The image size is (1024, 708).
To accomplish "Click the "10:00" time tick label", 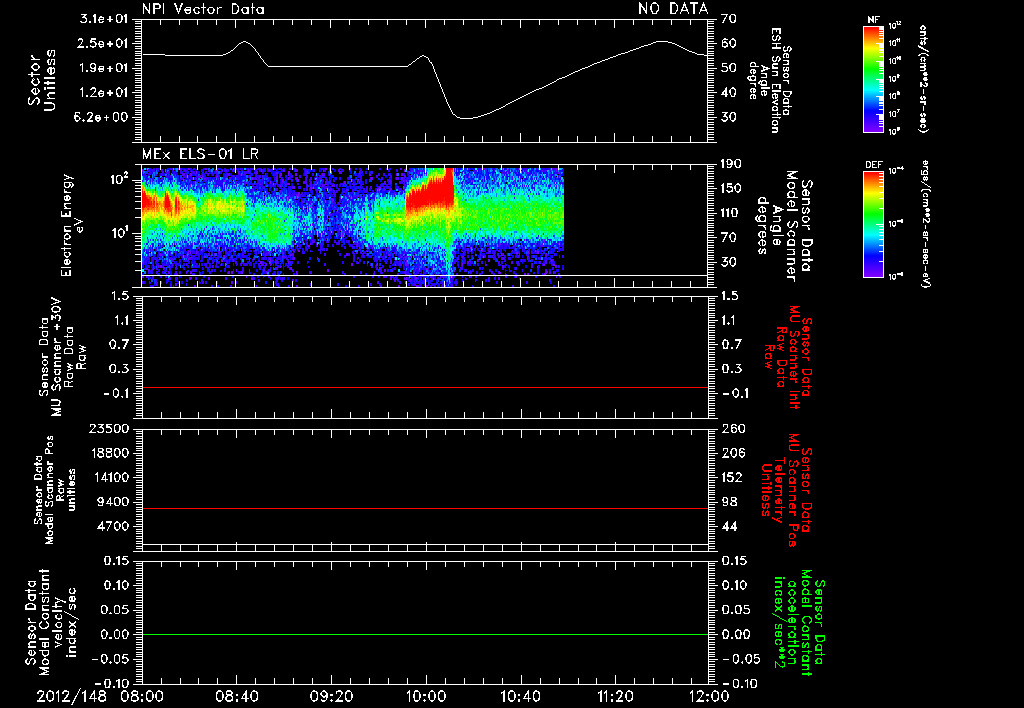I will pos(426,696).
